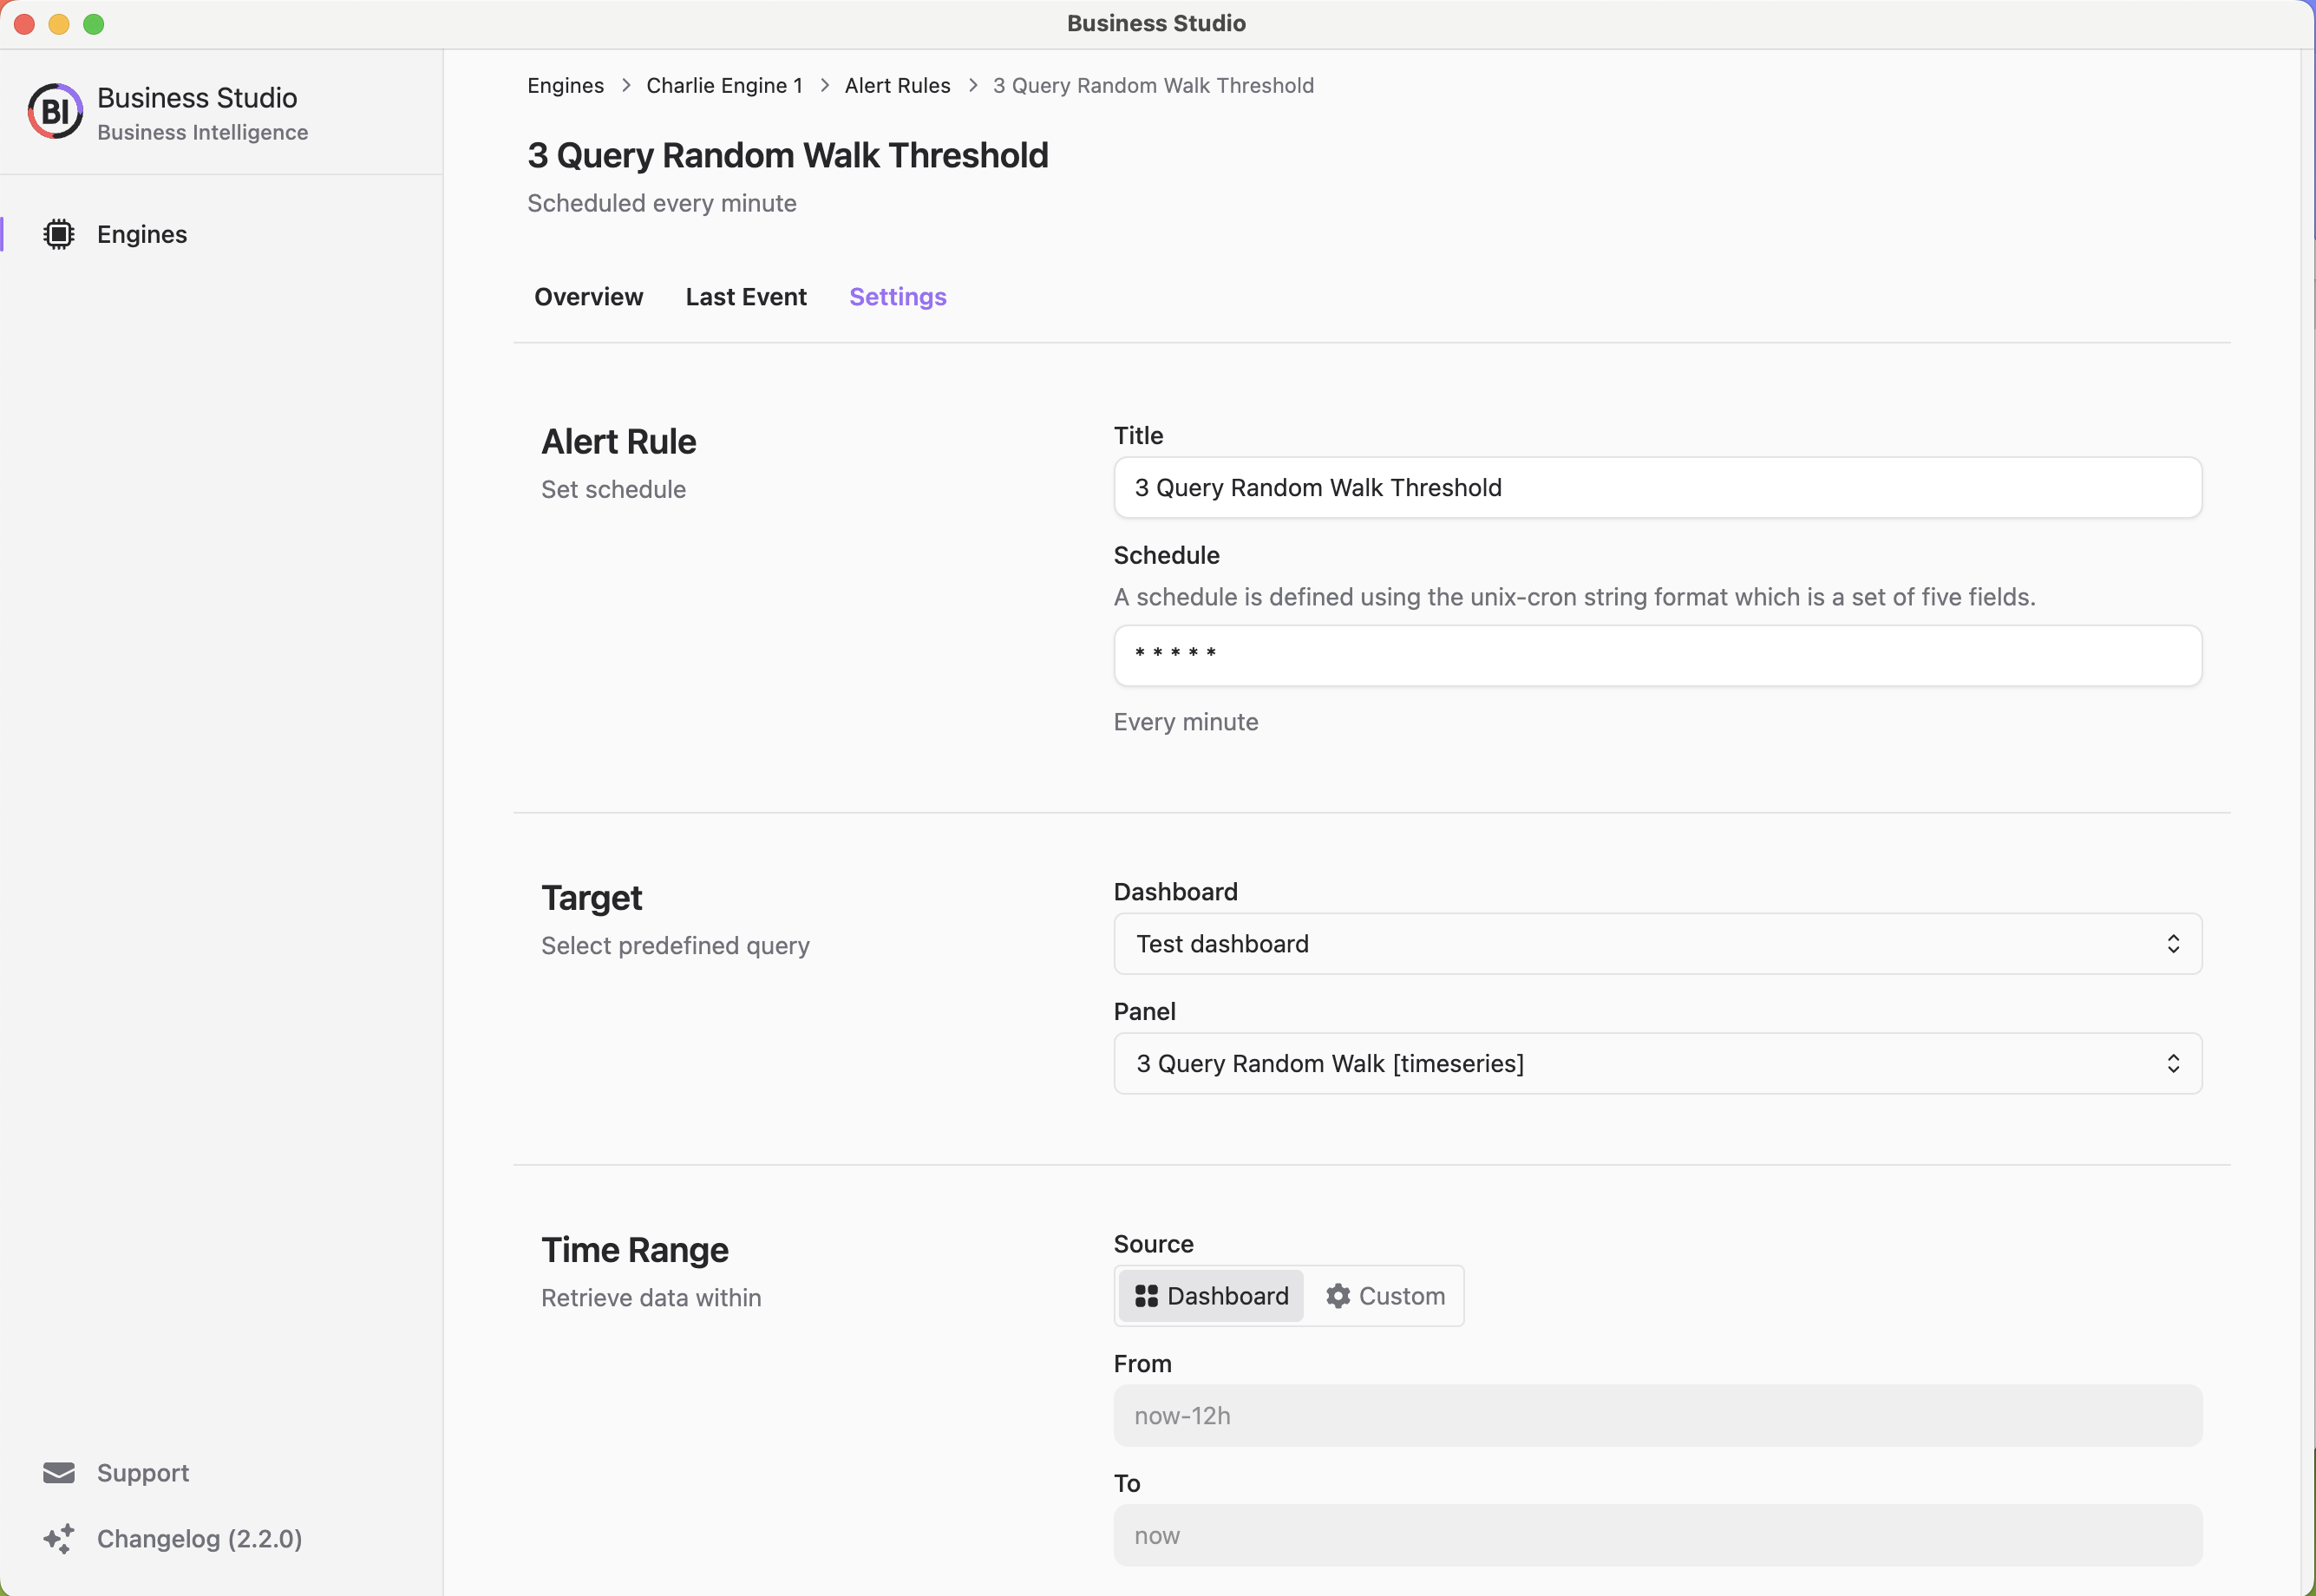Screen dimensions: 2316x1596
Task: Click the Changelog gear-plus icon
Action: (x=56, y=1538)
